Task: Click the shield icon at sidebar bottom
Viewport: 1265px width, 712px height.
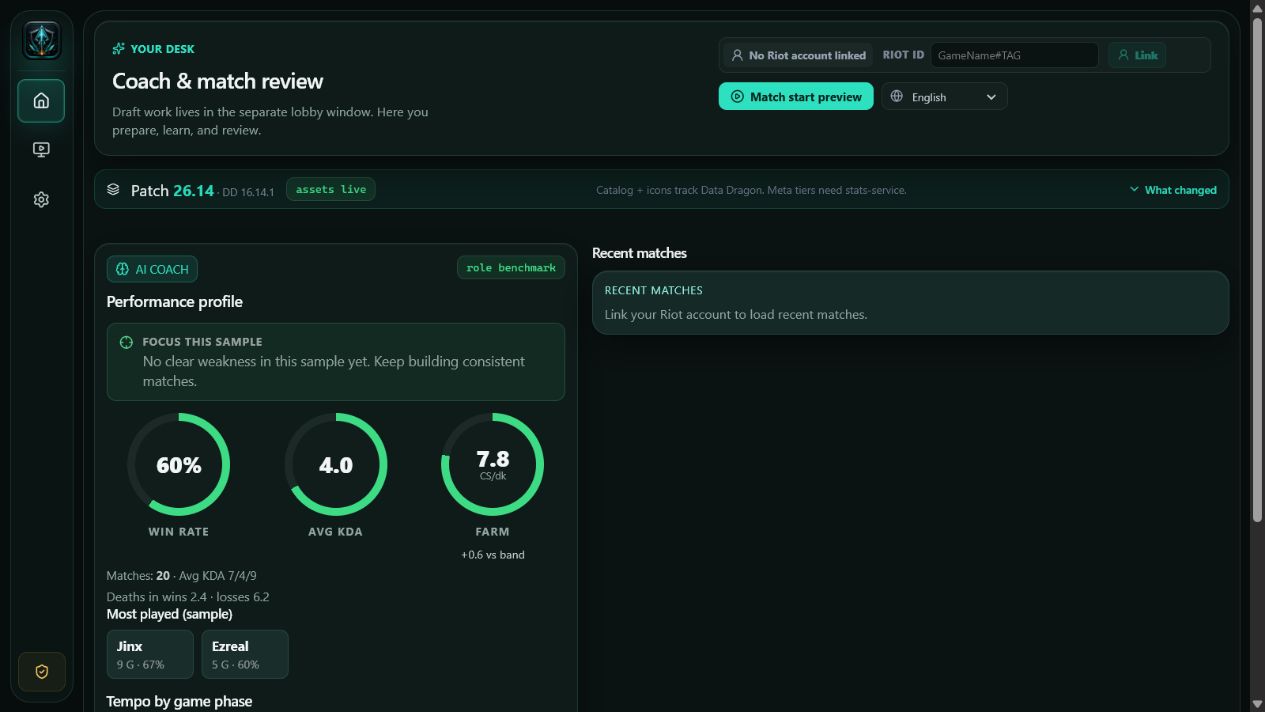Action: (41, 672)
